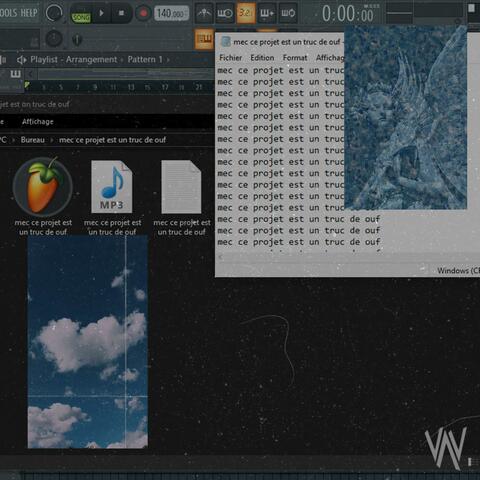Open the Fichier menu in Notepad
480x480 pixels.
(230, 58)
